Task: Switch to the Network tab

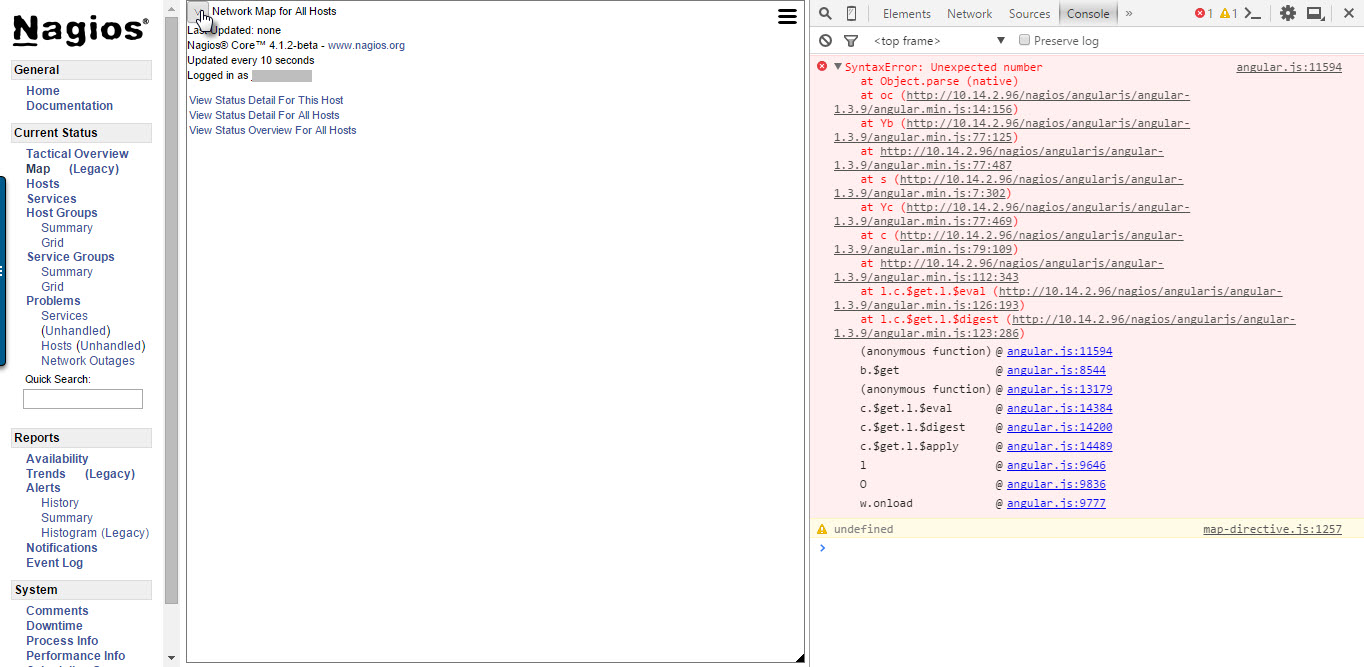Action: click(969, 13)
